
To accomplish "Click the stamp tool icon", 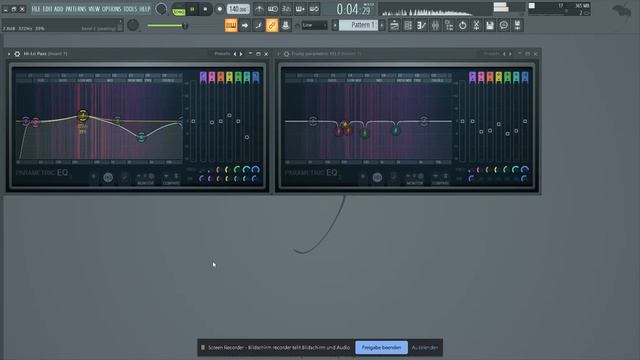I will point(286,25).
